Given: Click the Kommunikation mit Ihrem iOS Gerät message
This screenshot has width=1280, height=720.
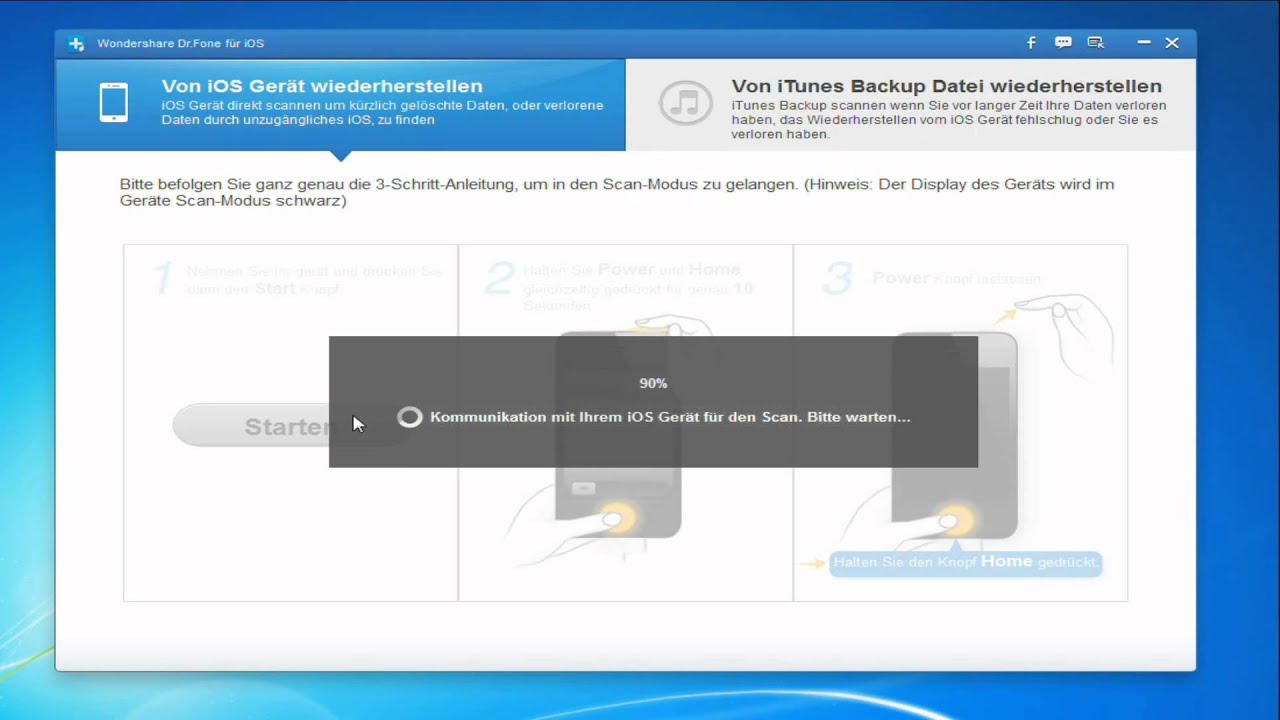Looking at the screenshot, I should [x=670, y=417].
